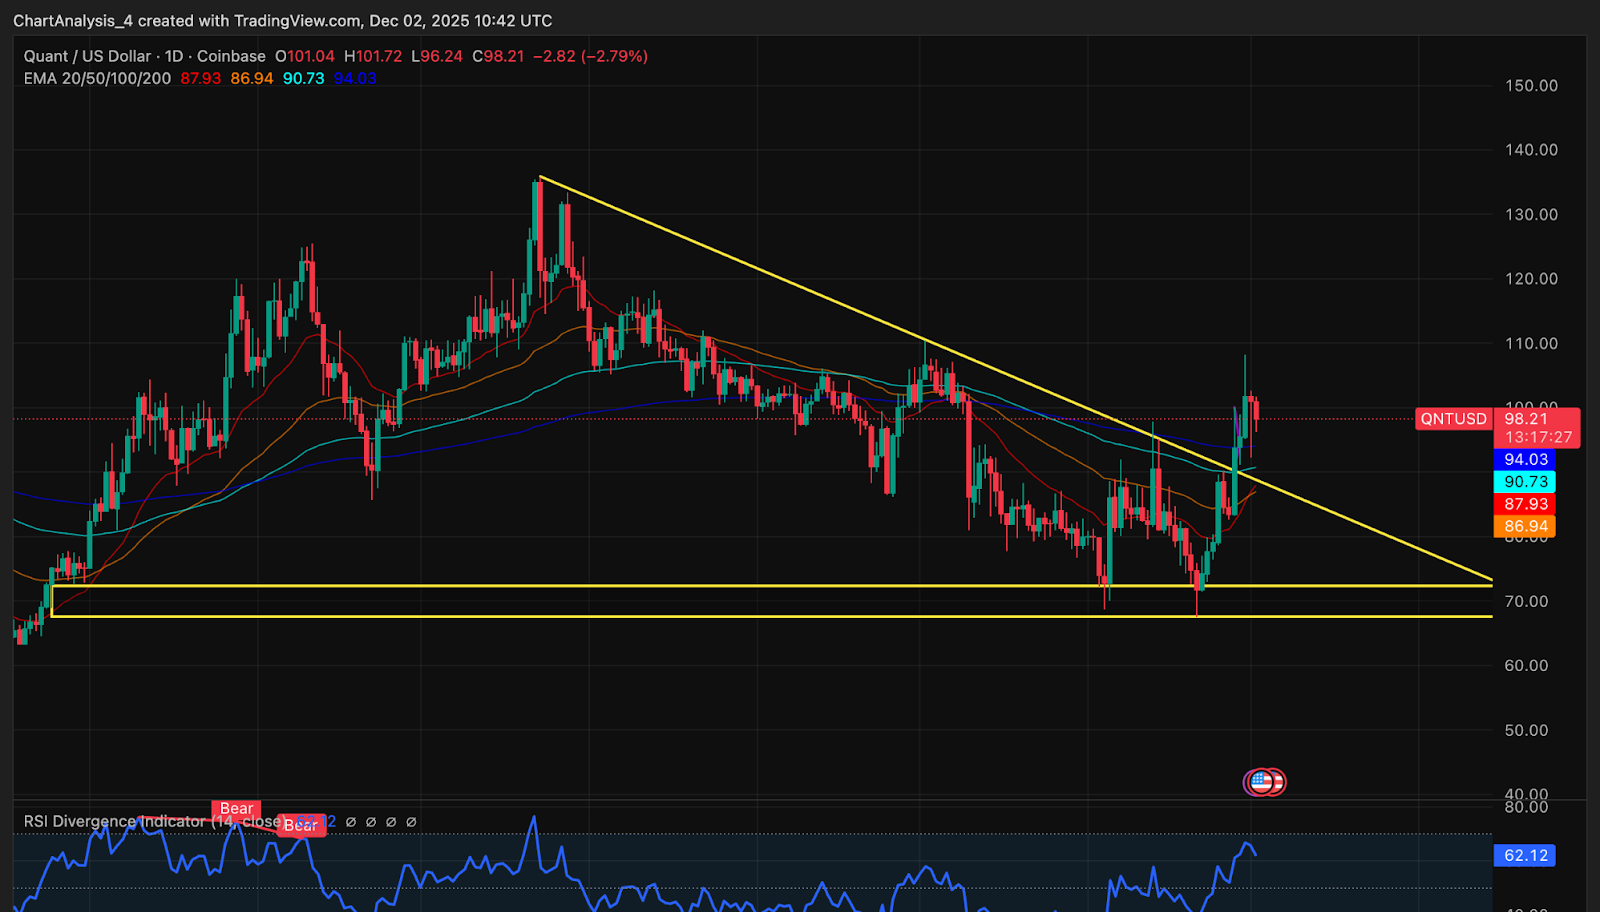Screen dimensions: 1600x912
Task: Click the 150.00 price scale label
Action: (1531, 86)
